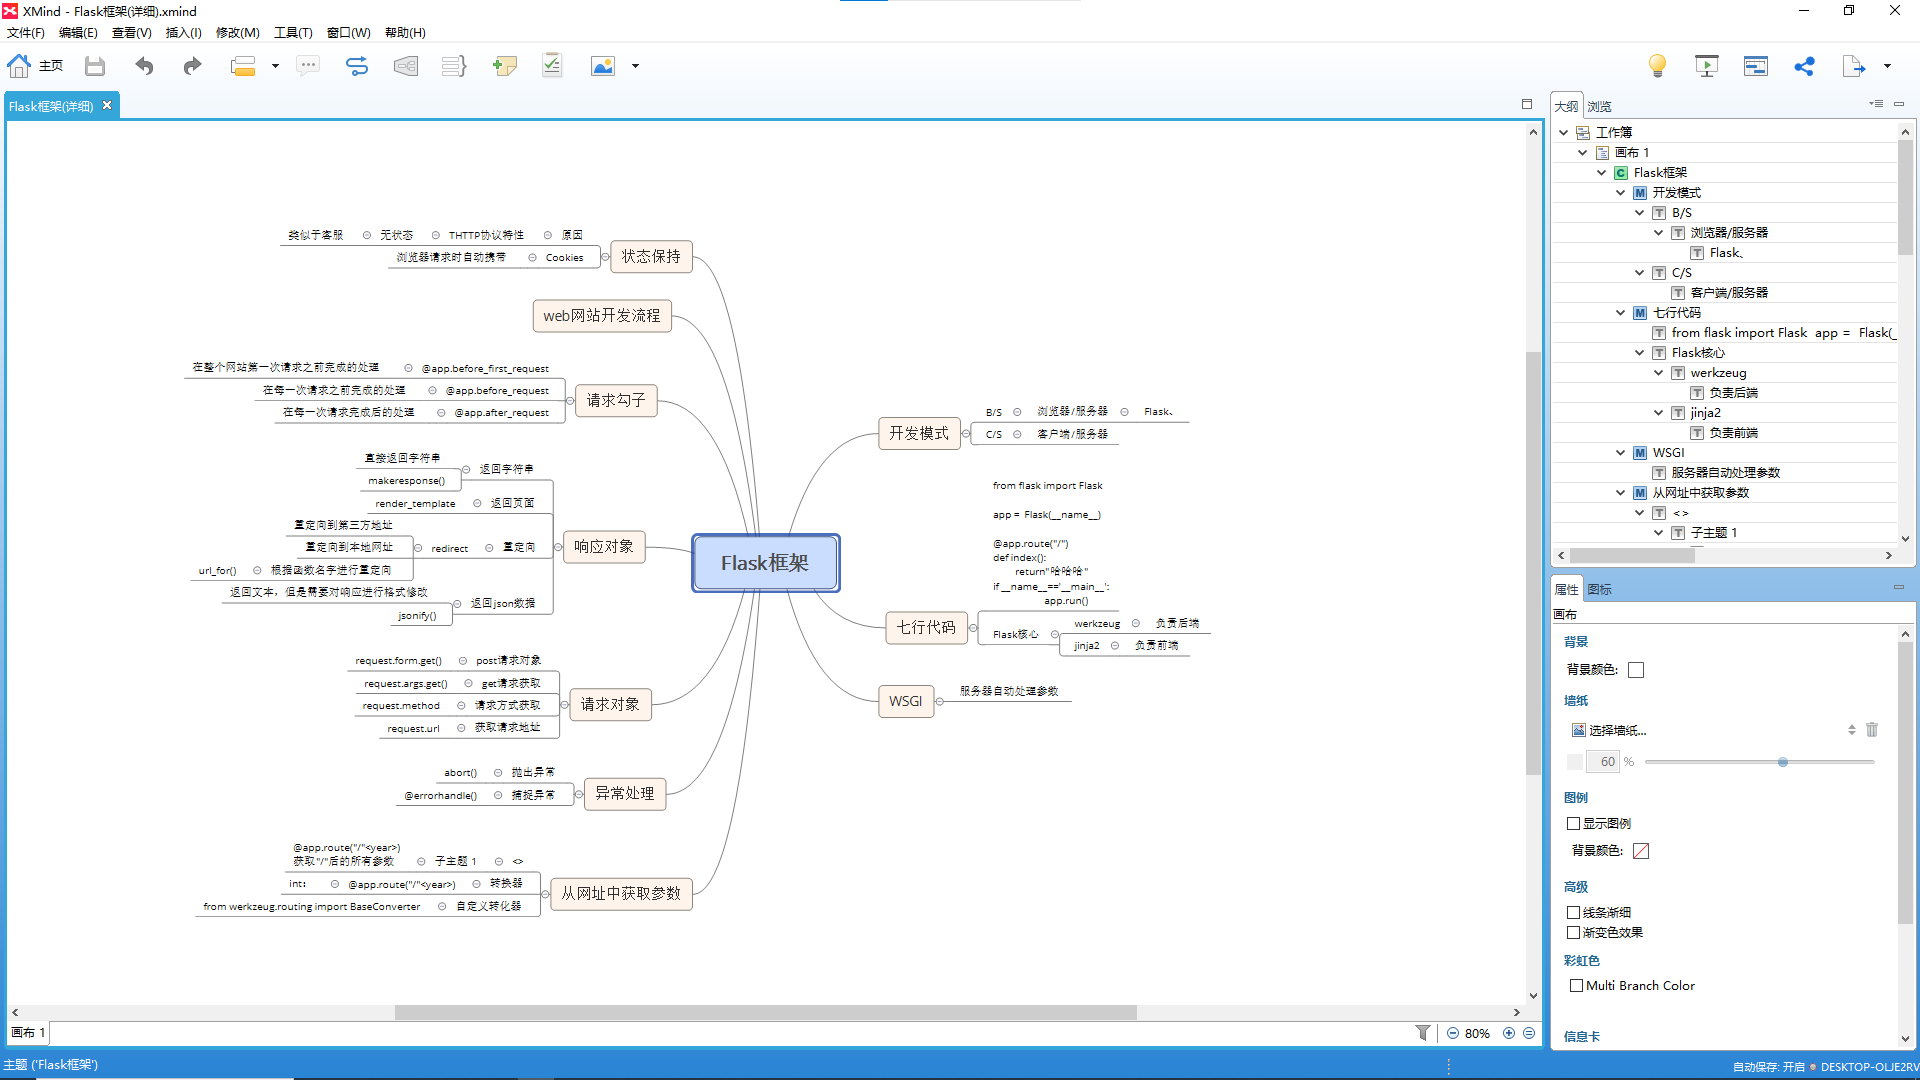Click the 背景颜色 swatch under 背景
This screenshot has height=1080, width=1920.
pyautogui.click(x=1636, y=670)
